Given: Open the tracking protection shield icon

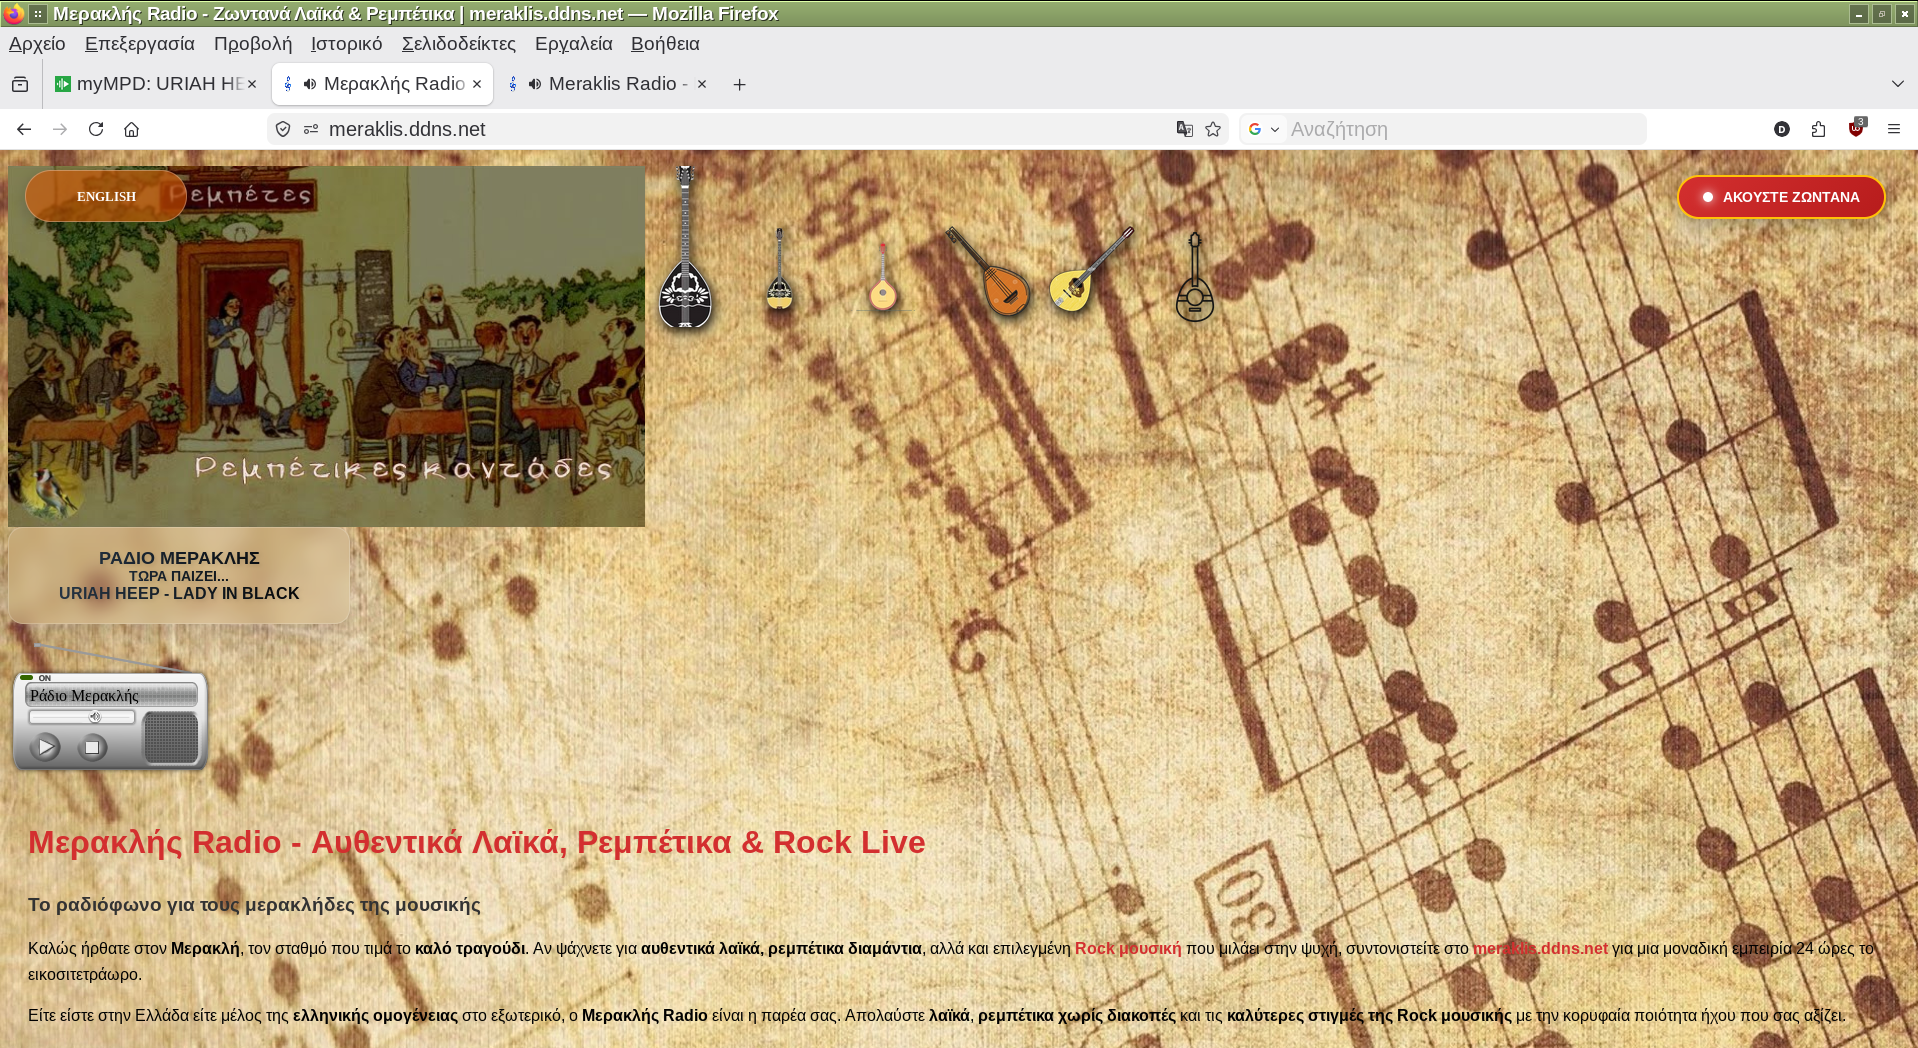Looking at the screenshot, I should click(283, 129).
